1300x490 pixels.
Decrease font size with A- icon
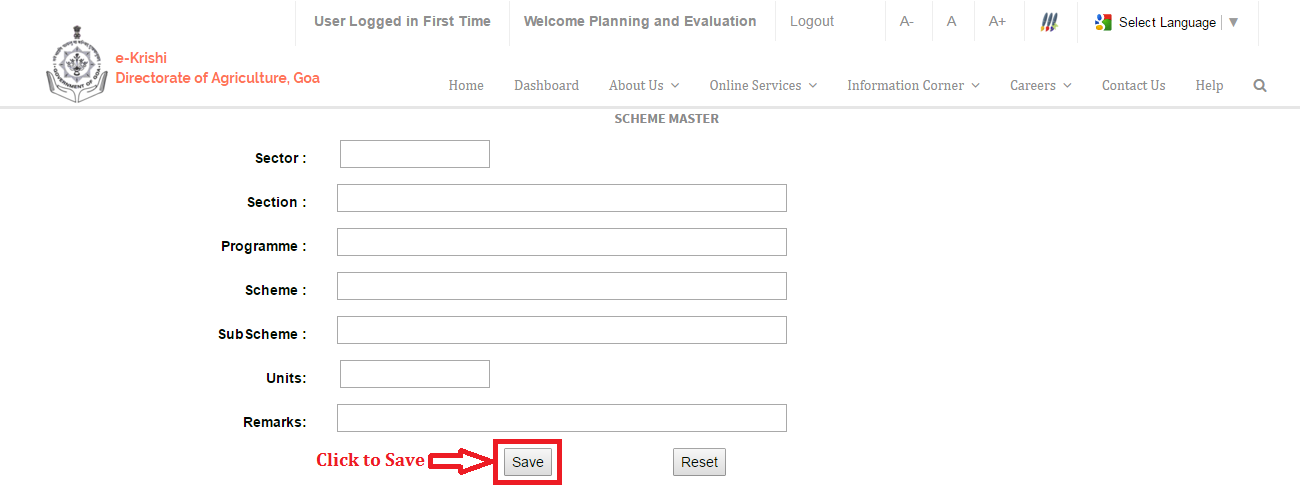point(907,22)
